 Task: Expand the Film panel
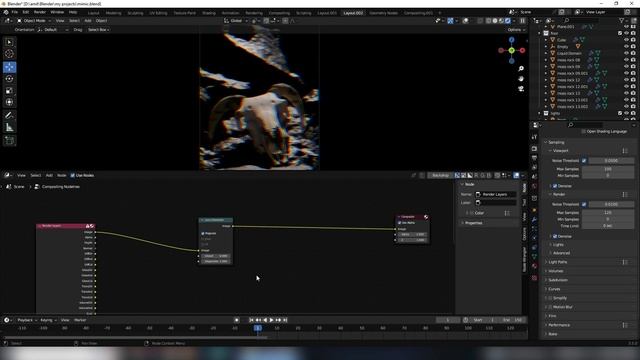(x=551, y=316)
